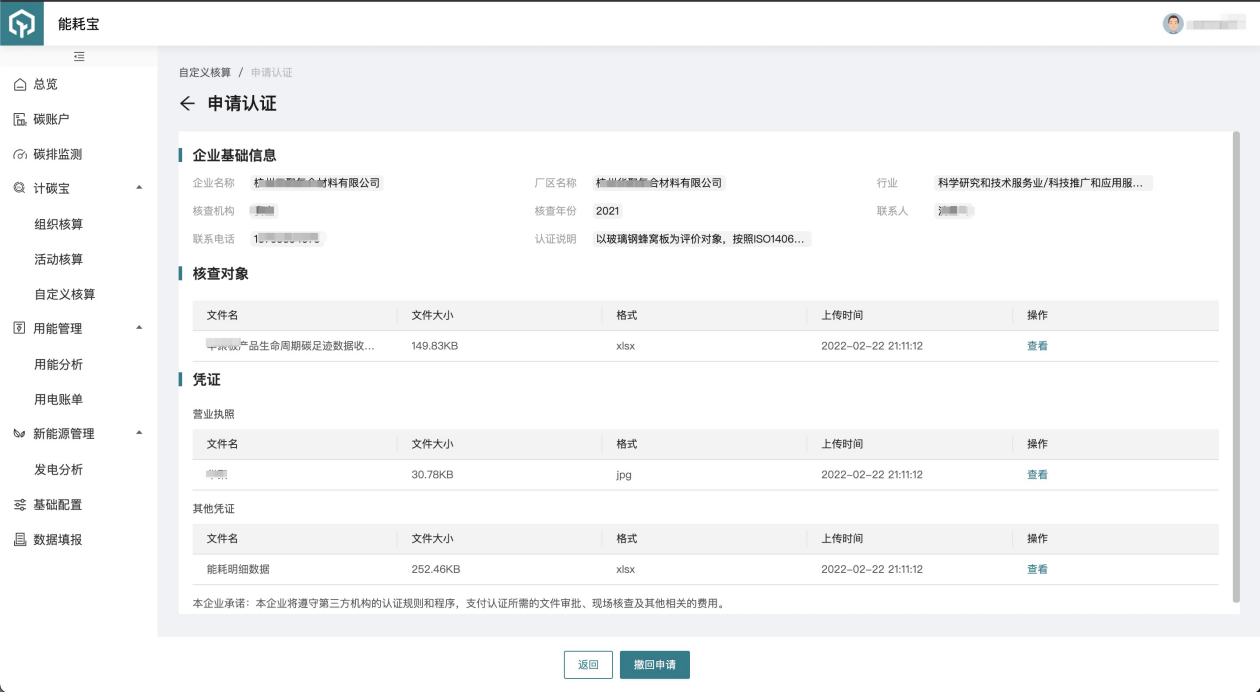The height and width of the screenshot is (692, 1260).
Task: Open the 用电账单 submenu item
Action: (x=59, y=400)
